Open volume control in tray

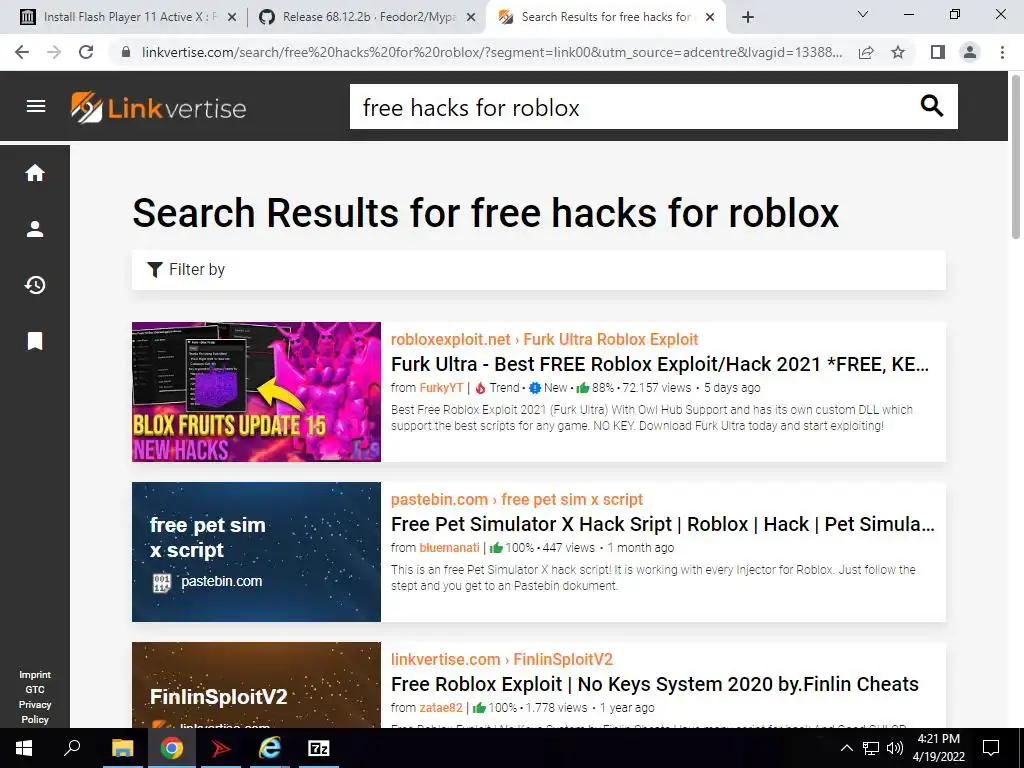(x=895, y=748)
